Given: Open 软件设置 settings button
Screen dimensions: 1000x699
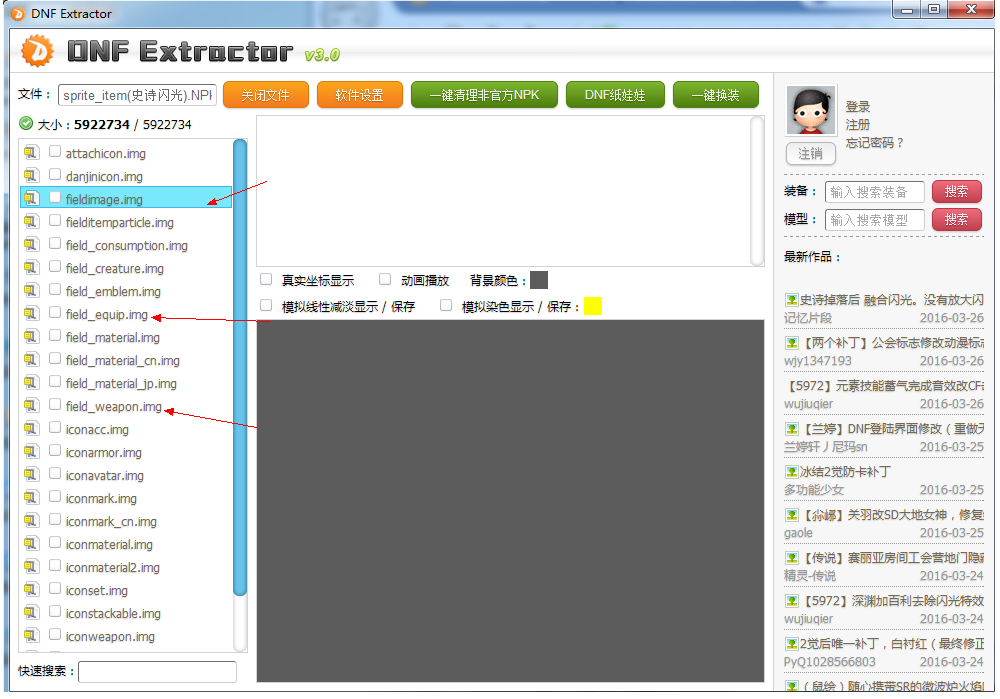Looking at the screenshot, I should (x=359, y=95).
